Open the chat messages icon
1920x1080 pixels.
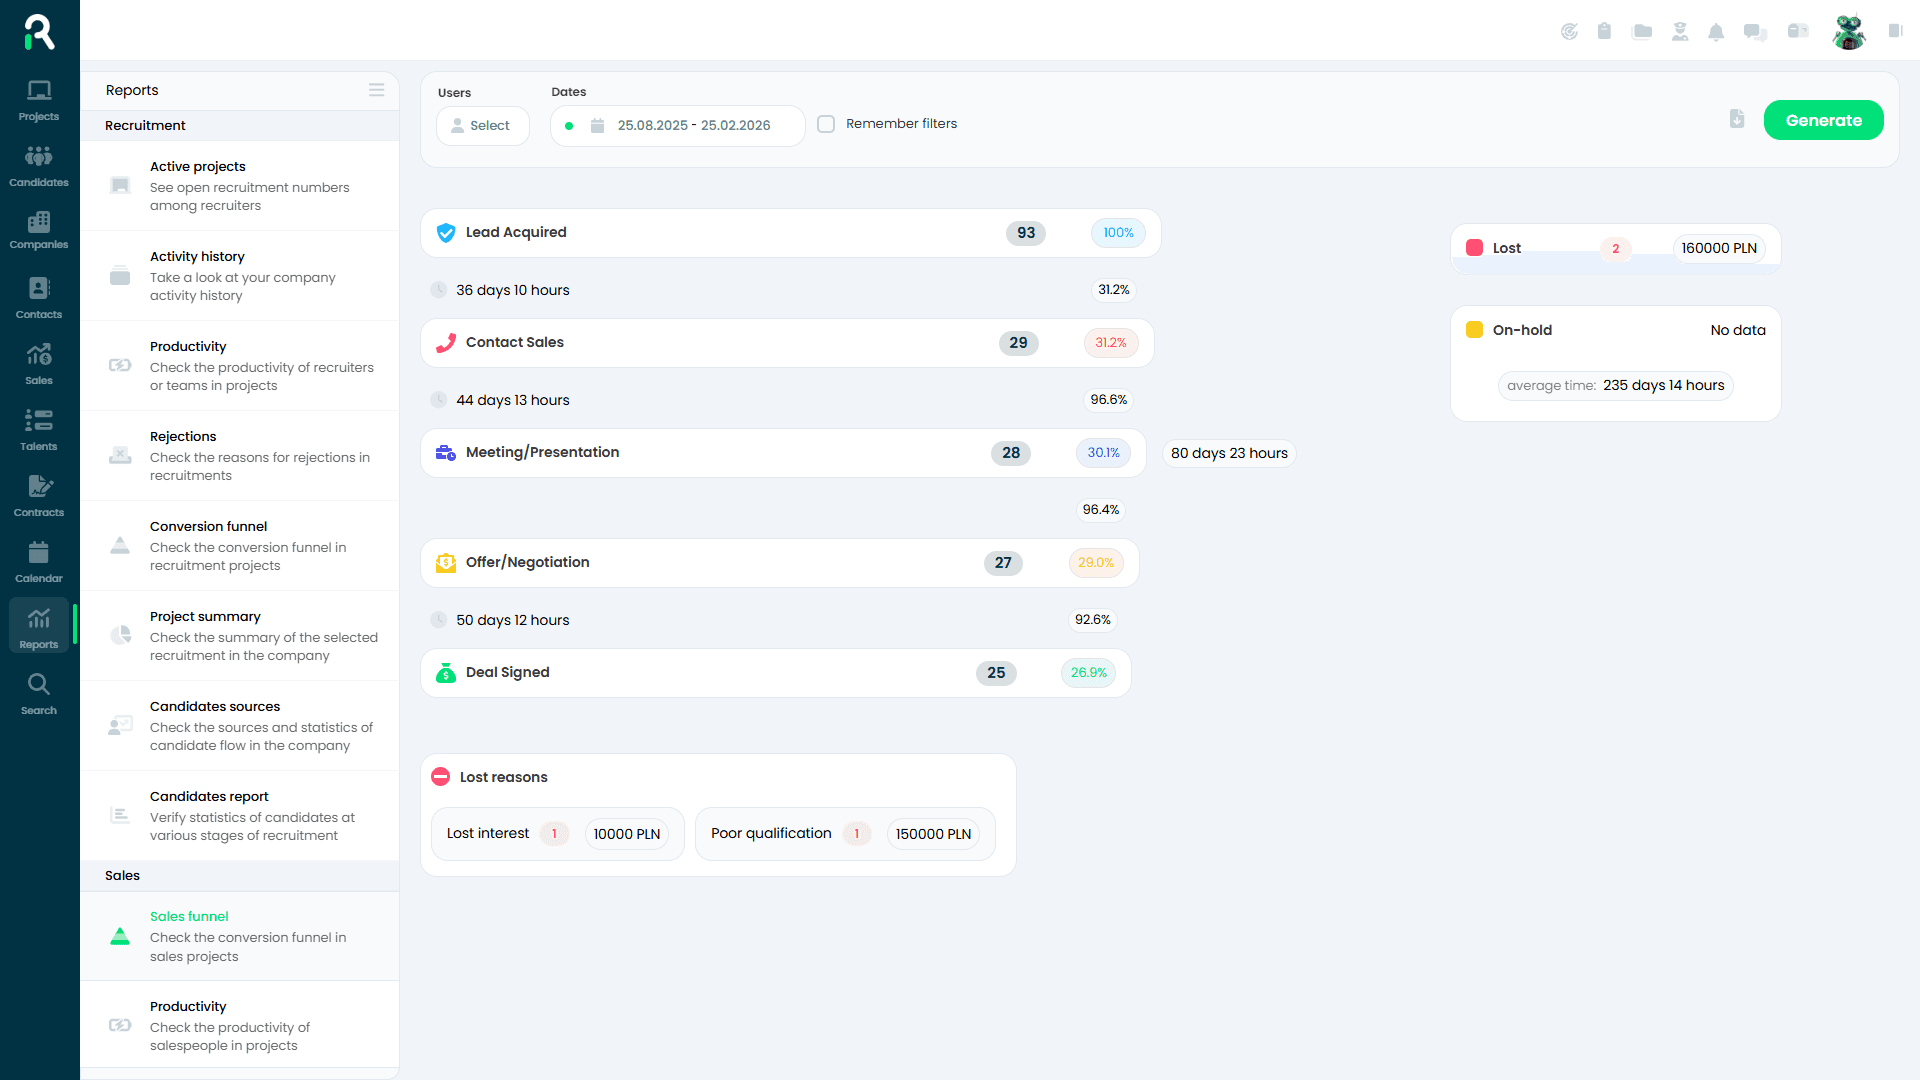1753,31
